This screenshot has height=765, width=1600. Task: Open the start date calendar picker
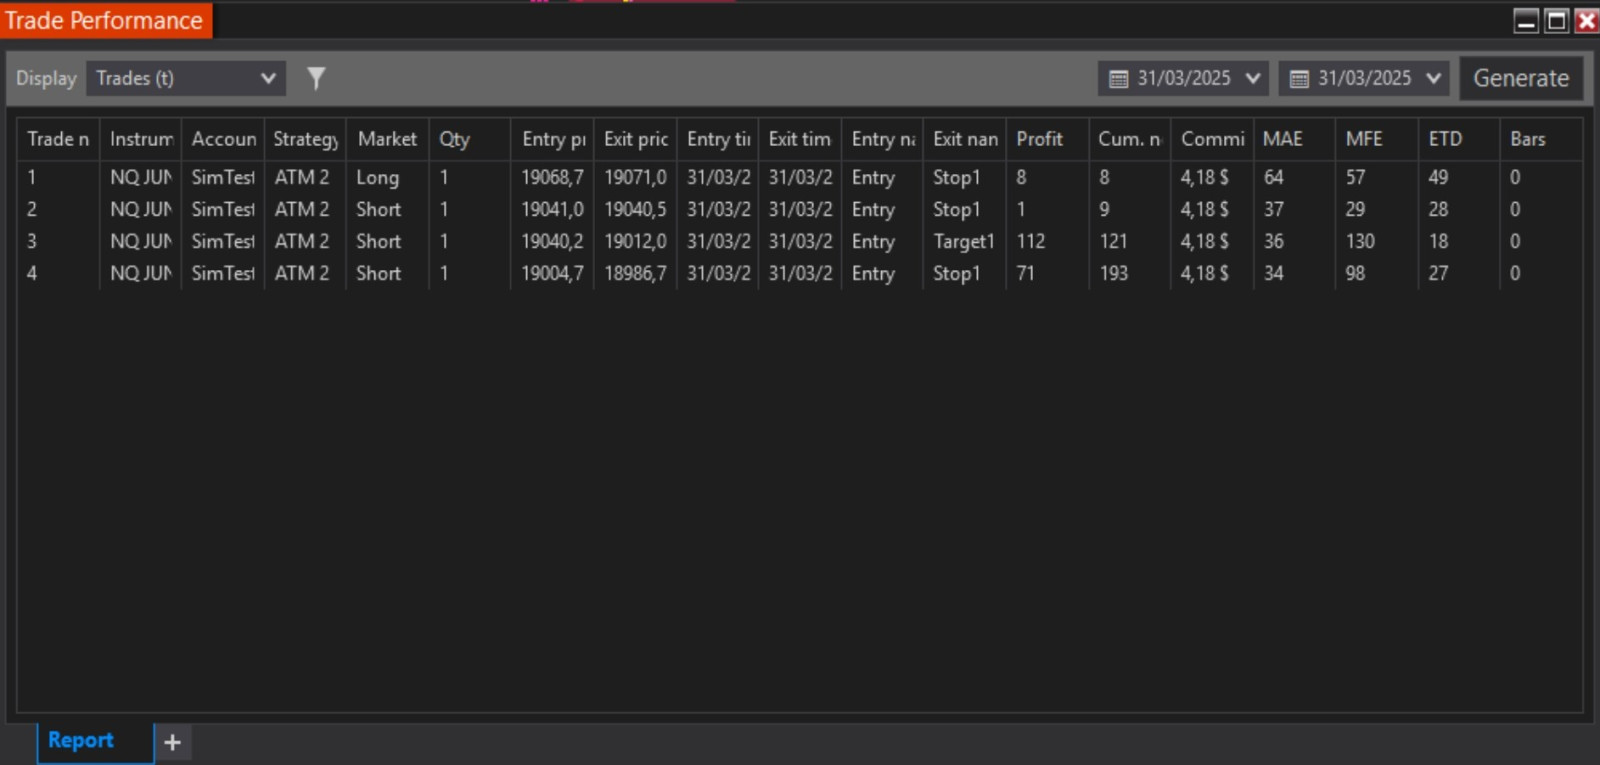tap(1119, 78)
